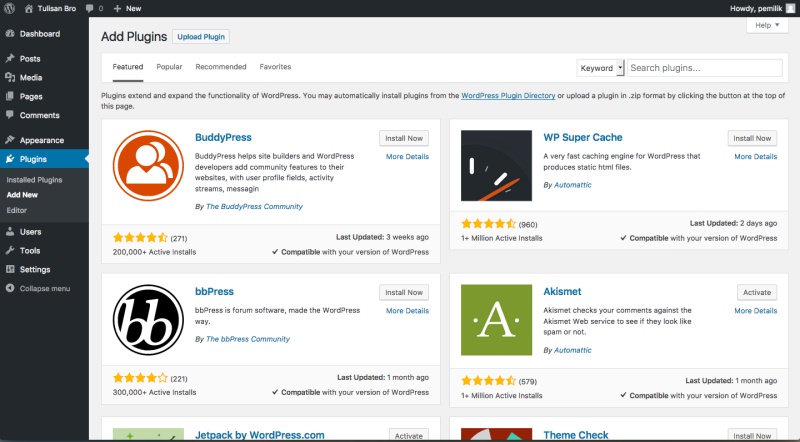800x442 pixels.
Task: Open the Jetpack by WordPress.com title link
Action: tap(260, 435)
